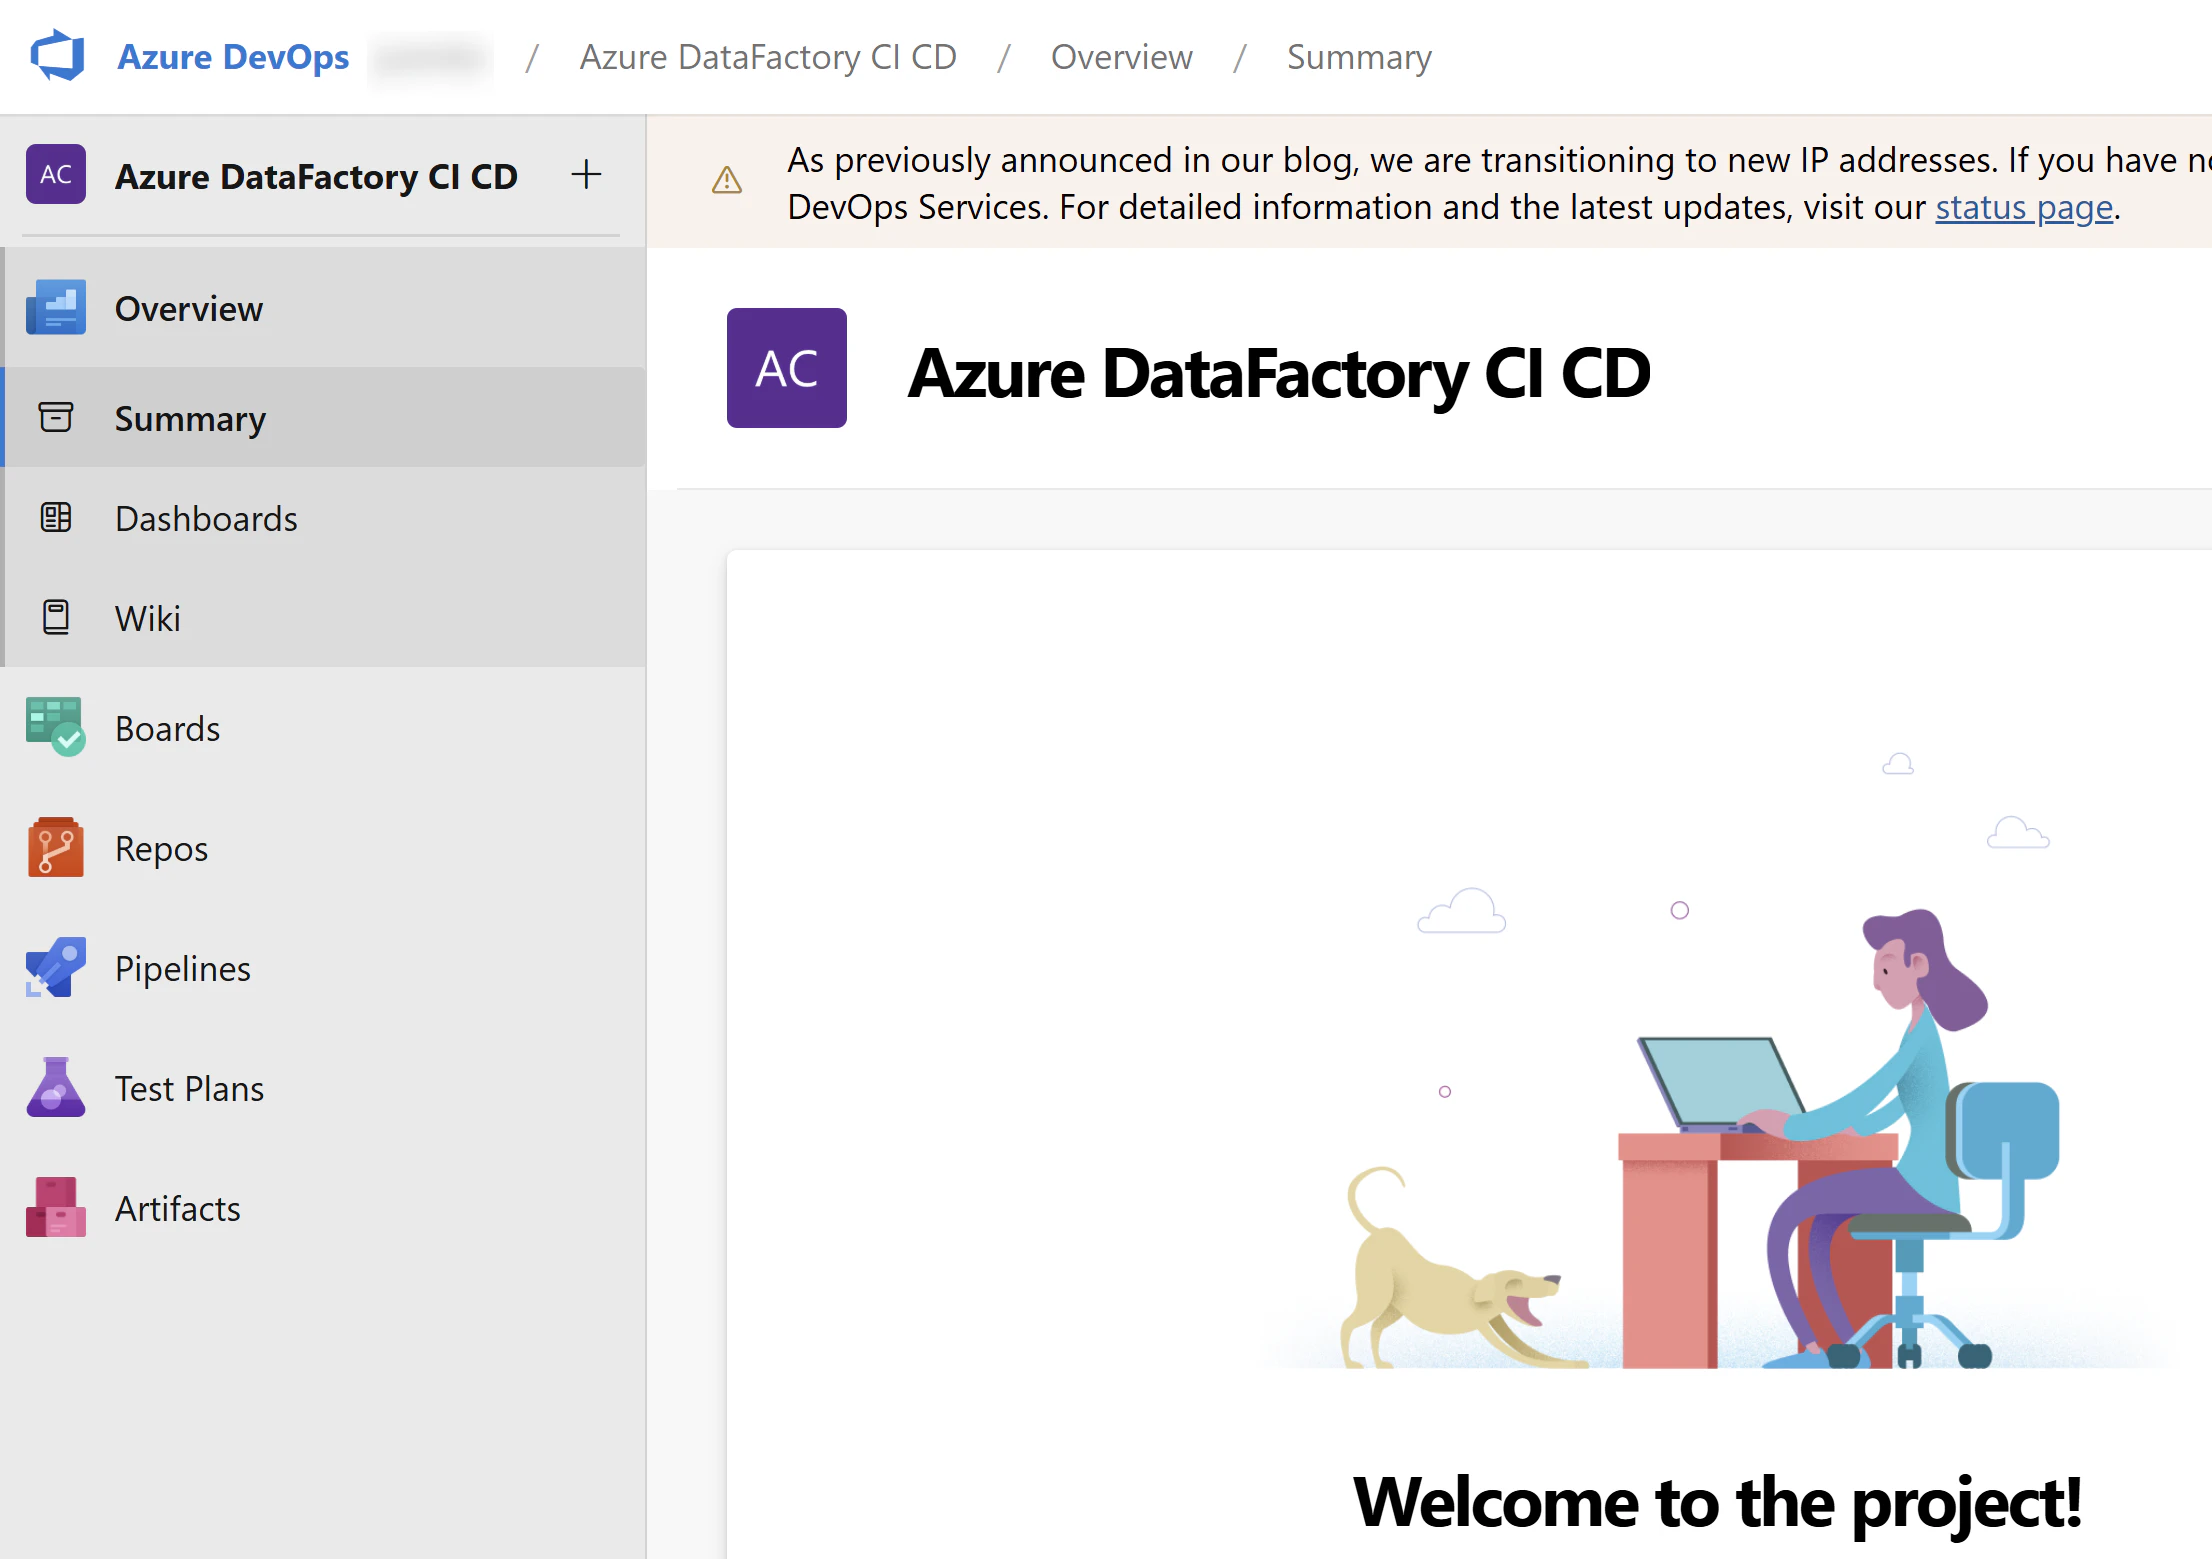Select Overview in the sidebar
The height and width of the screenshot is (1559, 2212).
(x=325, y=309)
